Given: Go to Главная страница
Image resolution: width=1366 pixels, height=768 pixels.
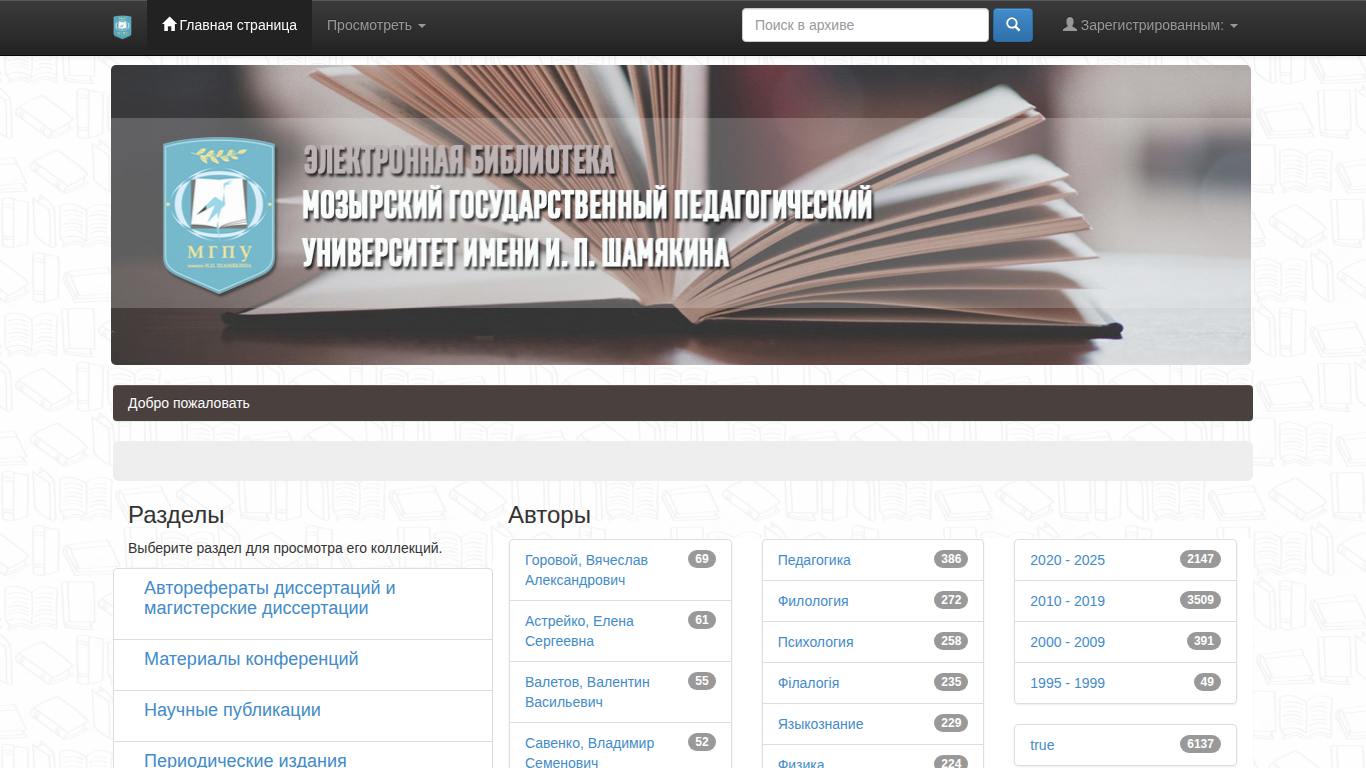Looking at the screenshot, I should tap(229, 25).
